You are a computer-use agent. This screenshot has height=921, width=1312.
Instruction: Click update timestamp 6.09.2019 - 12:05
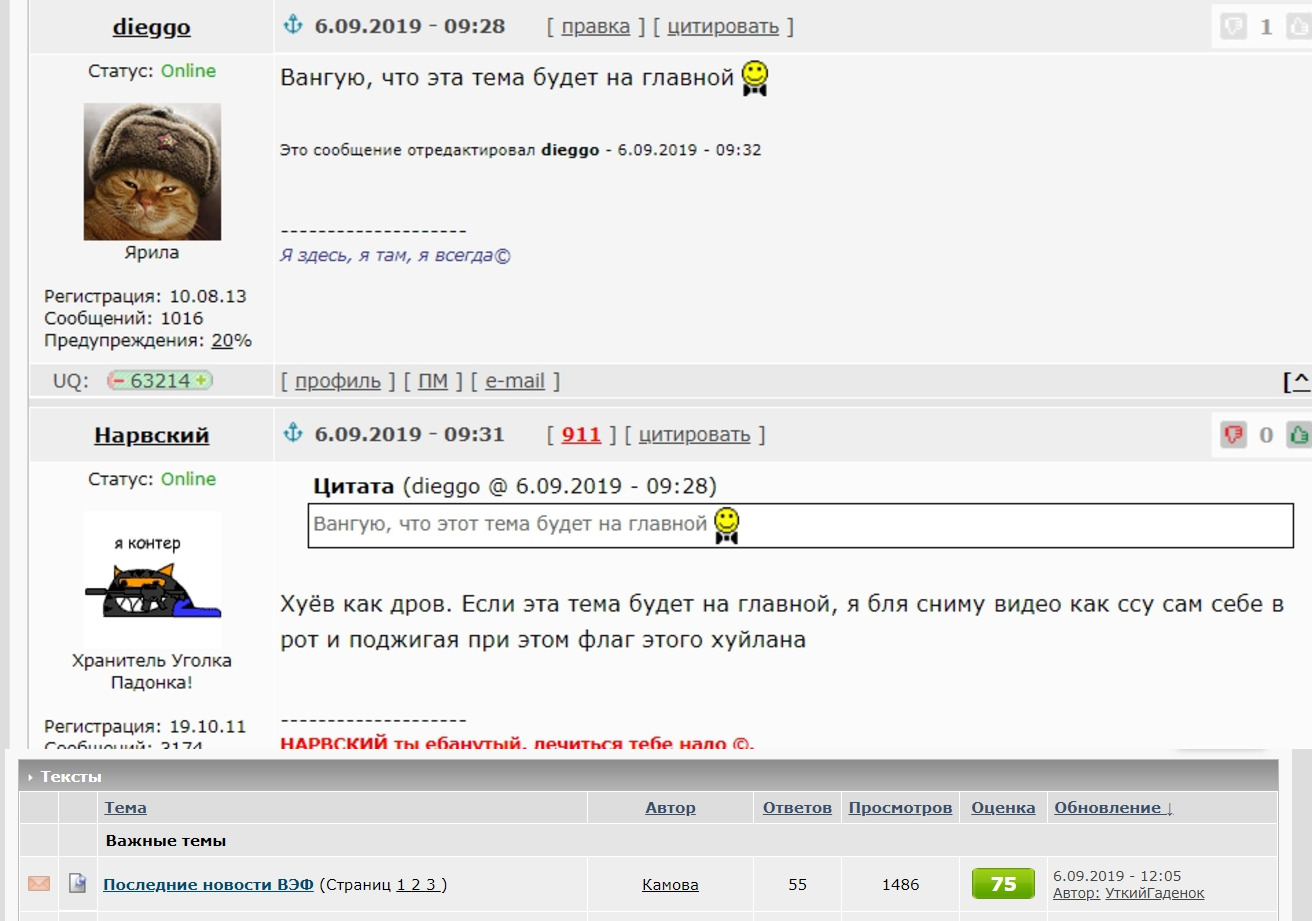[1117, 876]
